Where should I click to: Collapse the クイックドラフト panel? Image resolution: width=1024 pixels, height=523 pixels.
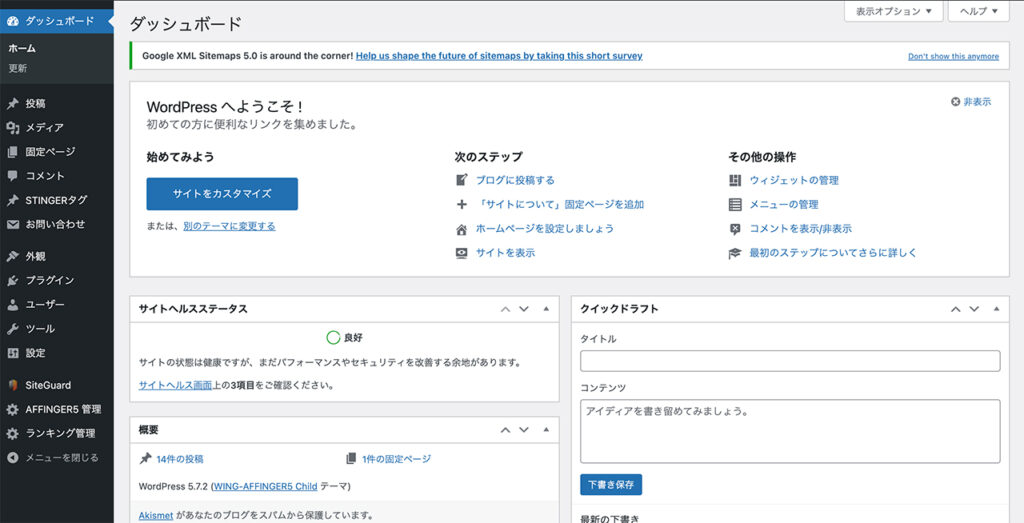pos(996,309)
